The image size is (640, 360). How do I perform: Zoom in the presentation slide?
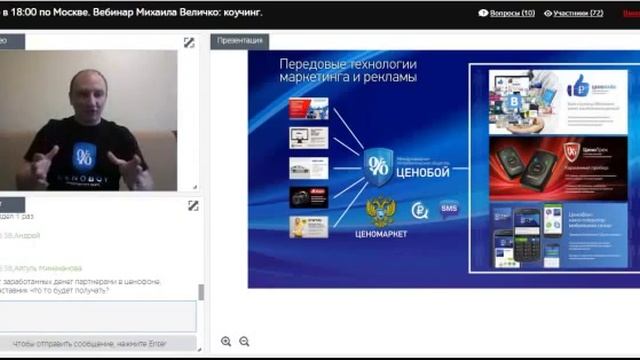pos(226,341)
